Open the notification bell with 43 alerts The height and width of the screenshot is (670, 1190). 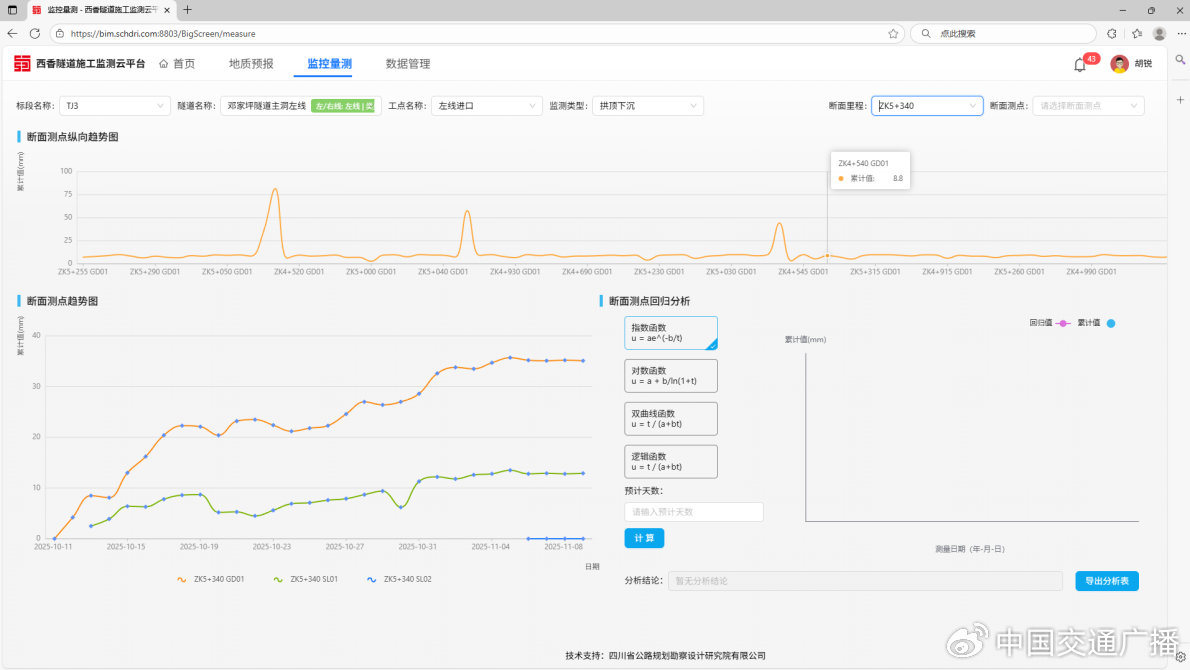pos(1080,65)
